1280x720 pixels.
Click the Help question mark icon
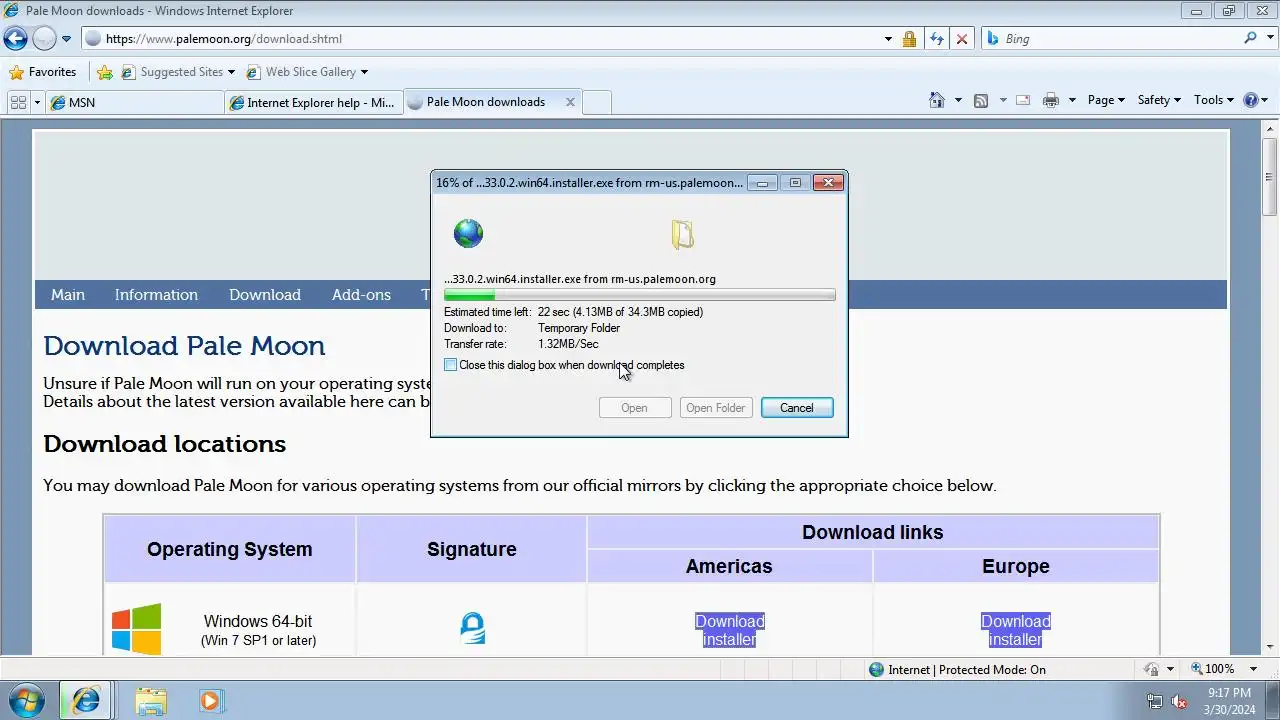point(1250,100)
